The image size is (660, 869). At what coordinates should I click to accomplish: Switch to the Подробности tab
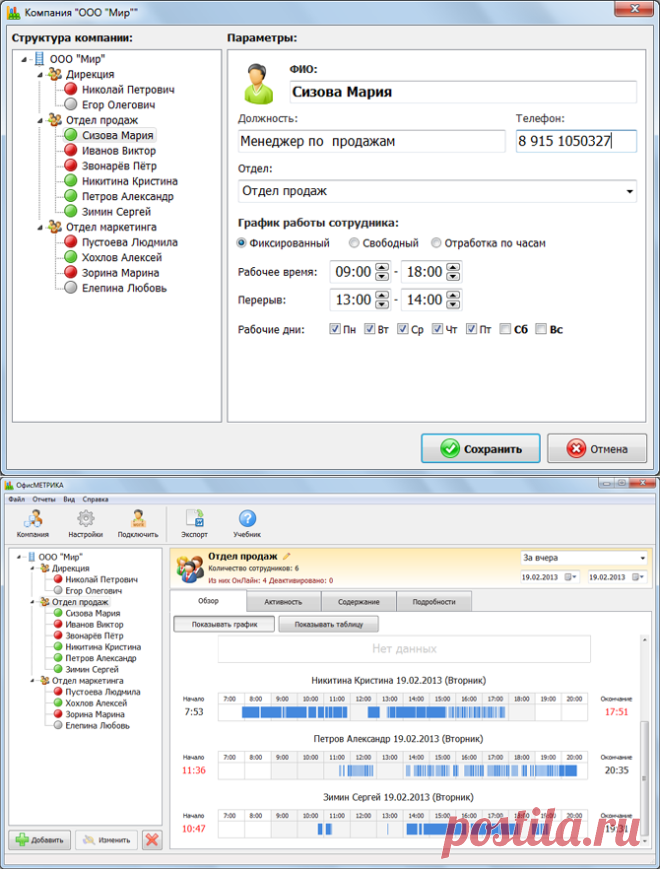click(x=434, y=602)
